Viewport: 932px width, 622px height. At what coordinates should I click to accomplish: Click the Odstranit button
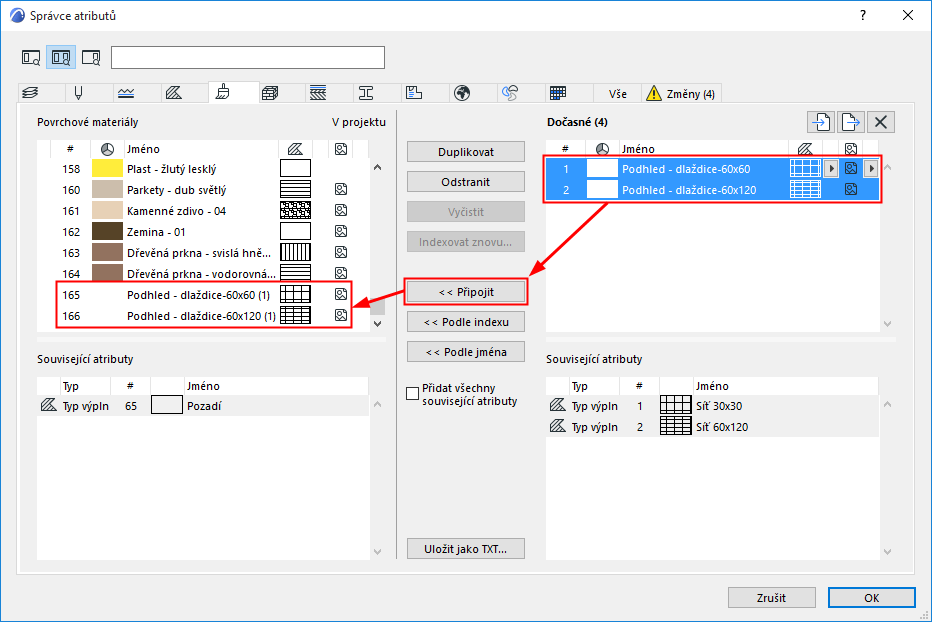click(x=466, y=182)
